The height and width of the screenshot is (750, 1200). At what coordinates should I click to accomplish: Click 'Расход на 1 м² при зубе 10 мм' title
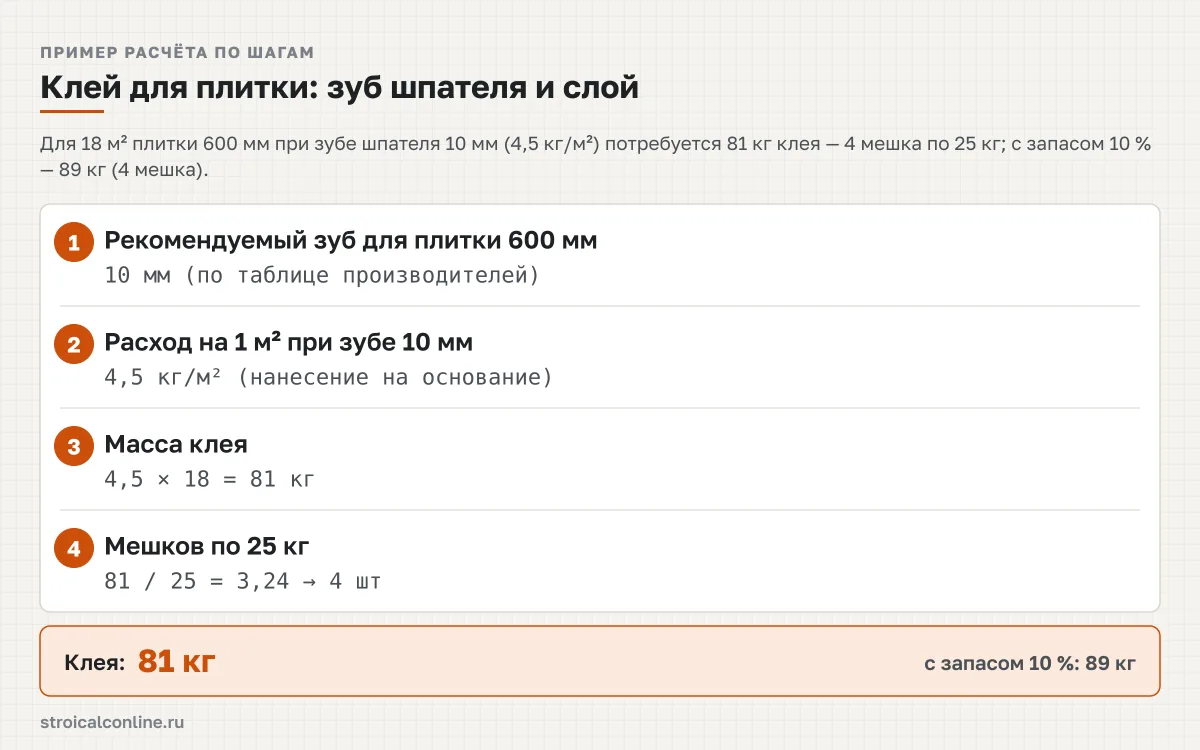[289, 343]
